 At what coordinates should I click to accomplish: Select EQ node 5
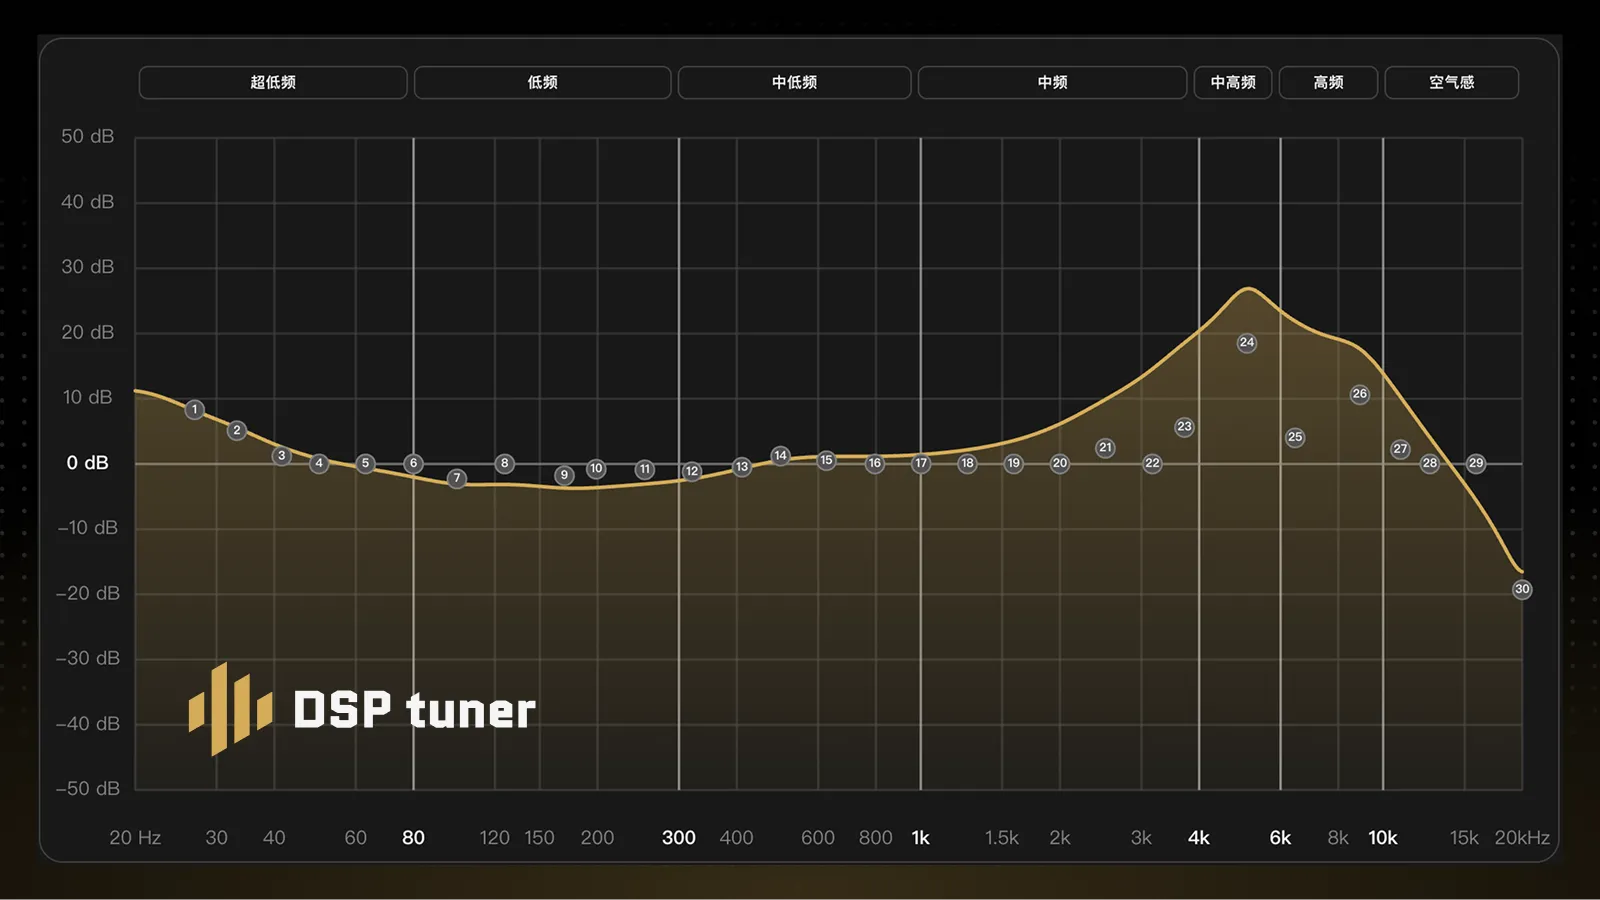[366, 463]
